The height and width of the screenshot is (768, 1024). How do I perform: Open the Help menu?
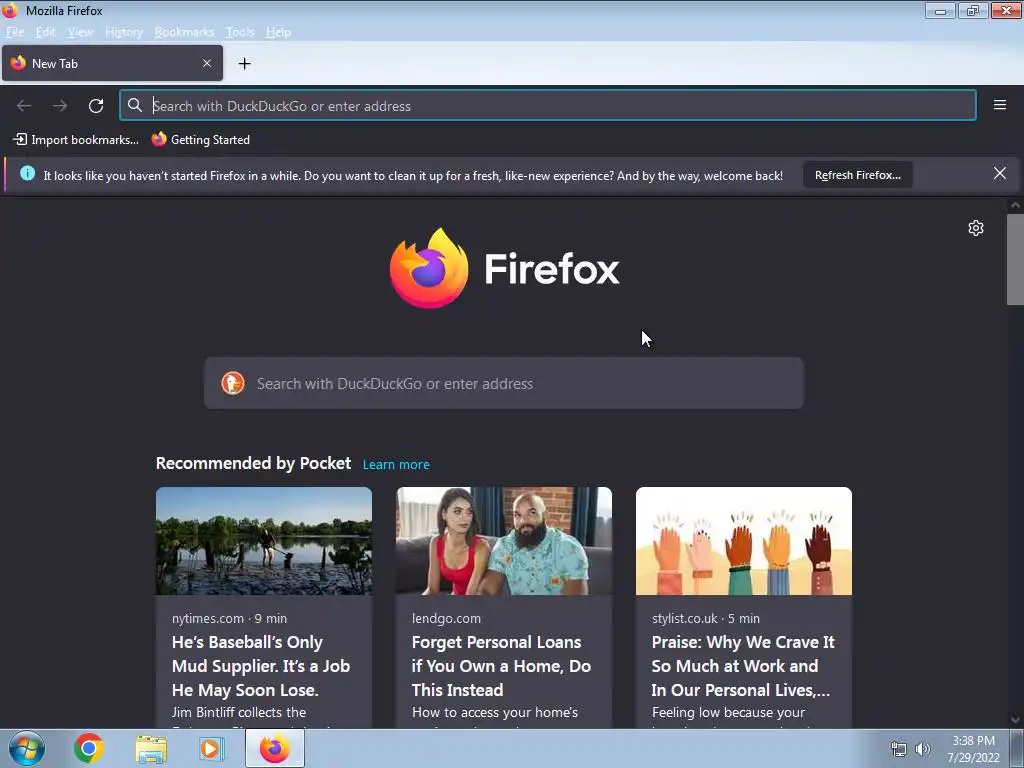click(278, 32)
